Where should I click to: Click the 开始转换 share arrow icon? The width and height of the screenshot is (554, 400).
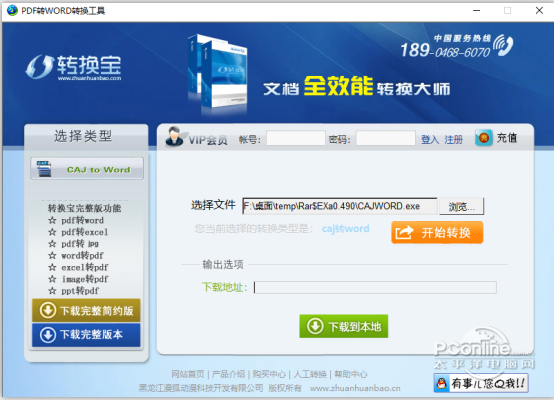(x=404, y=233)
